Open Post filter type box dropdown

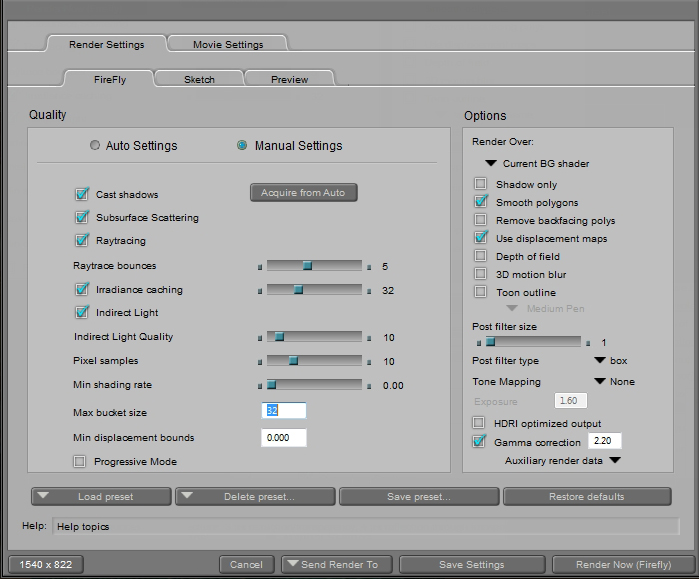tap(600, 360)
